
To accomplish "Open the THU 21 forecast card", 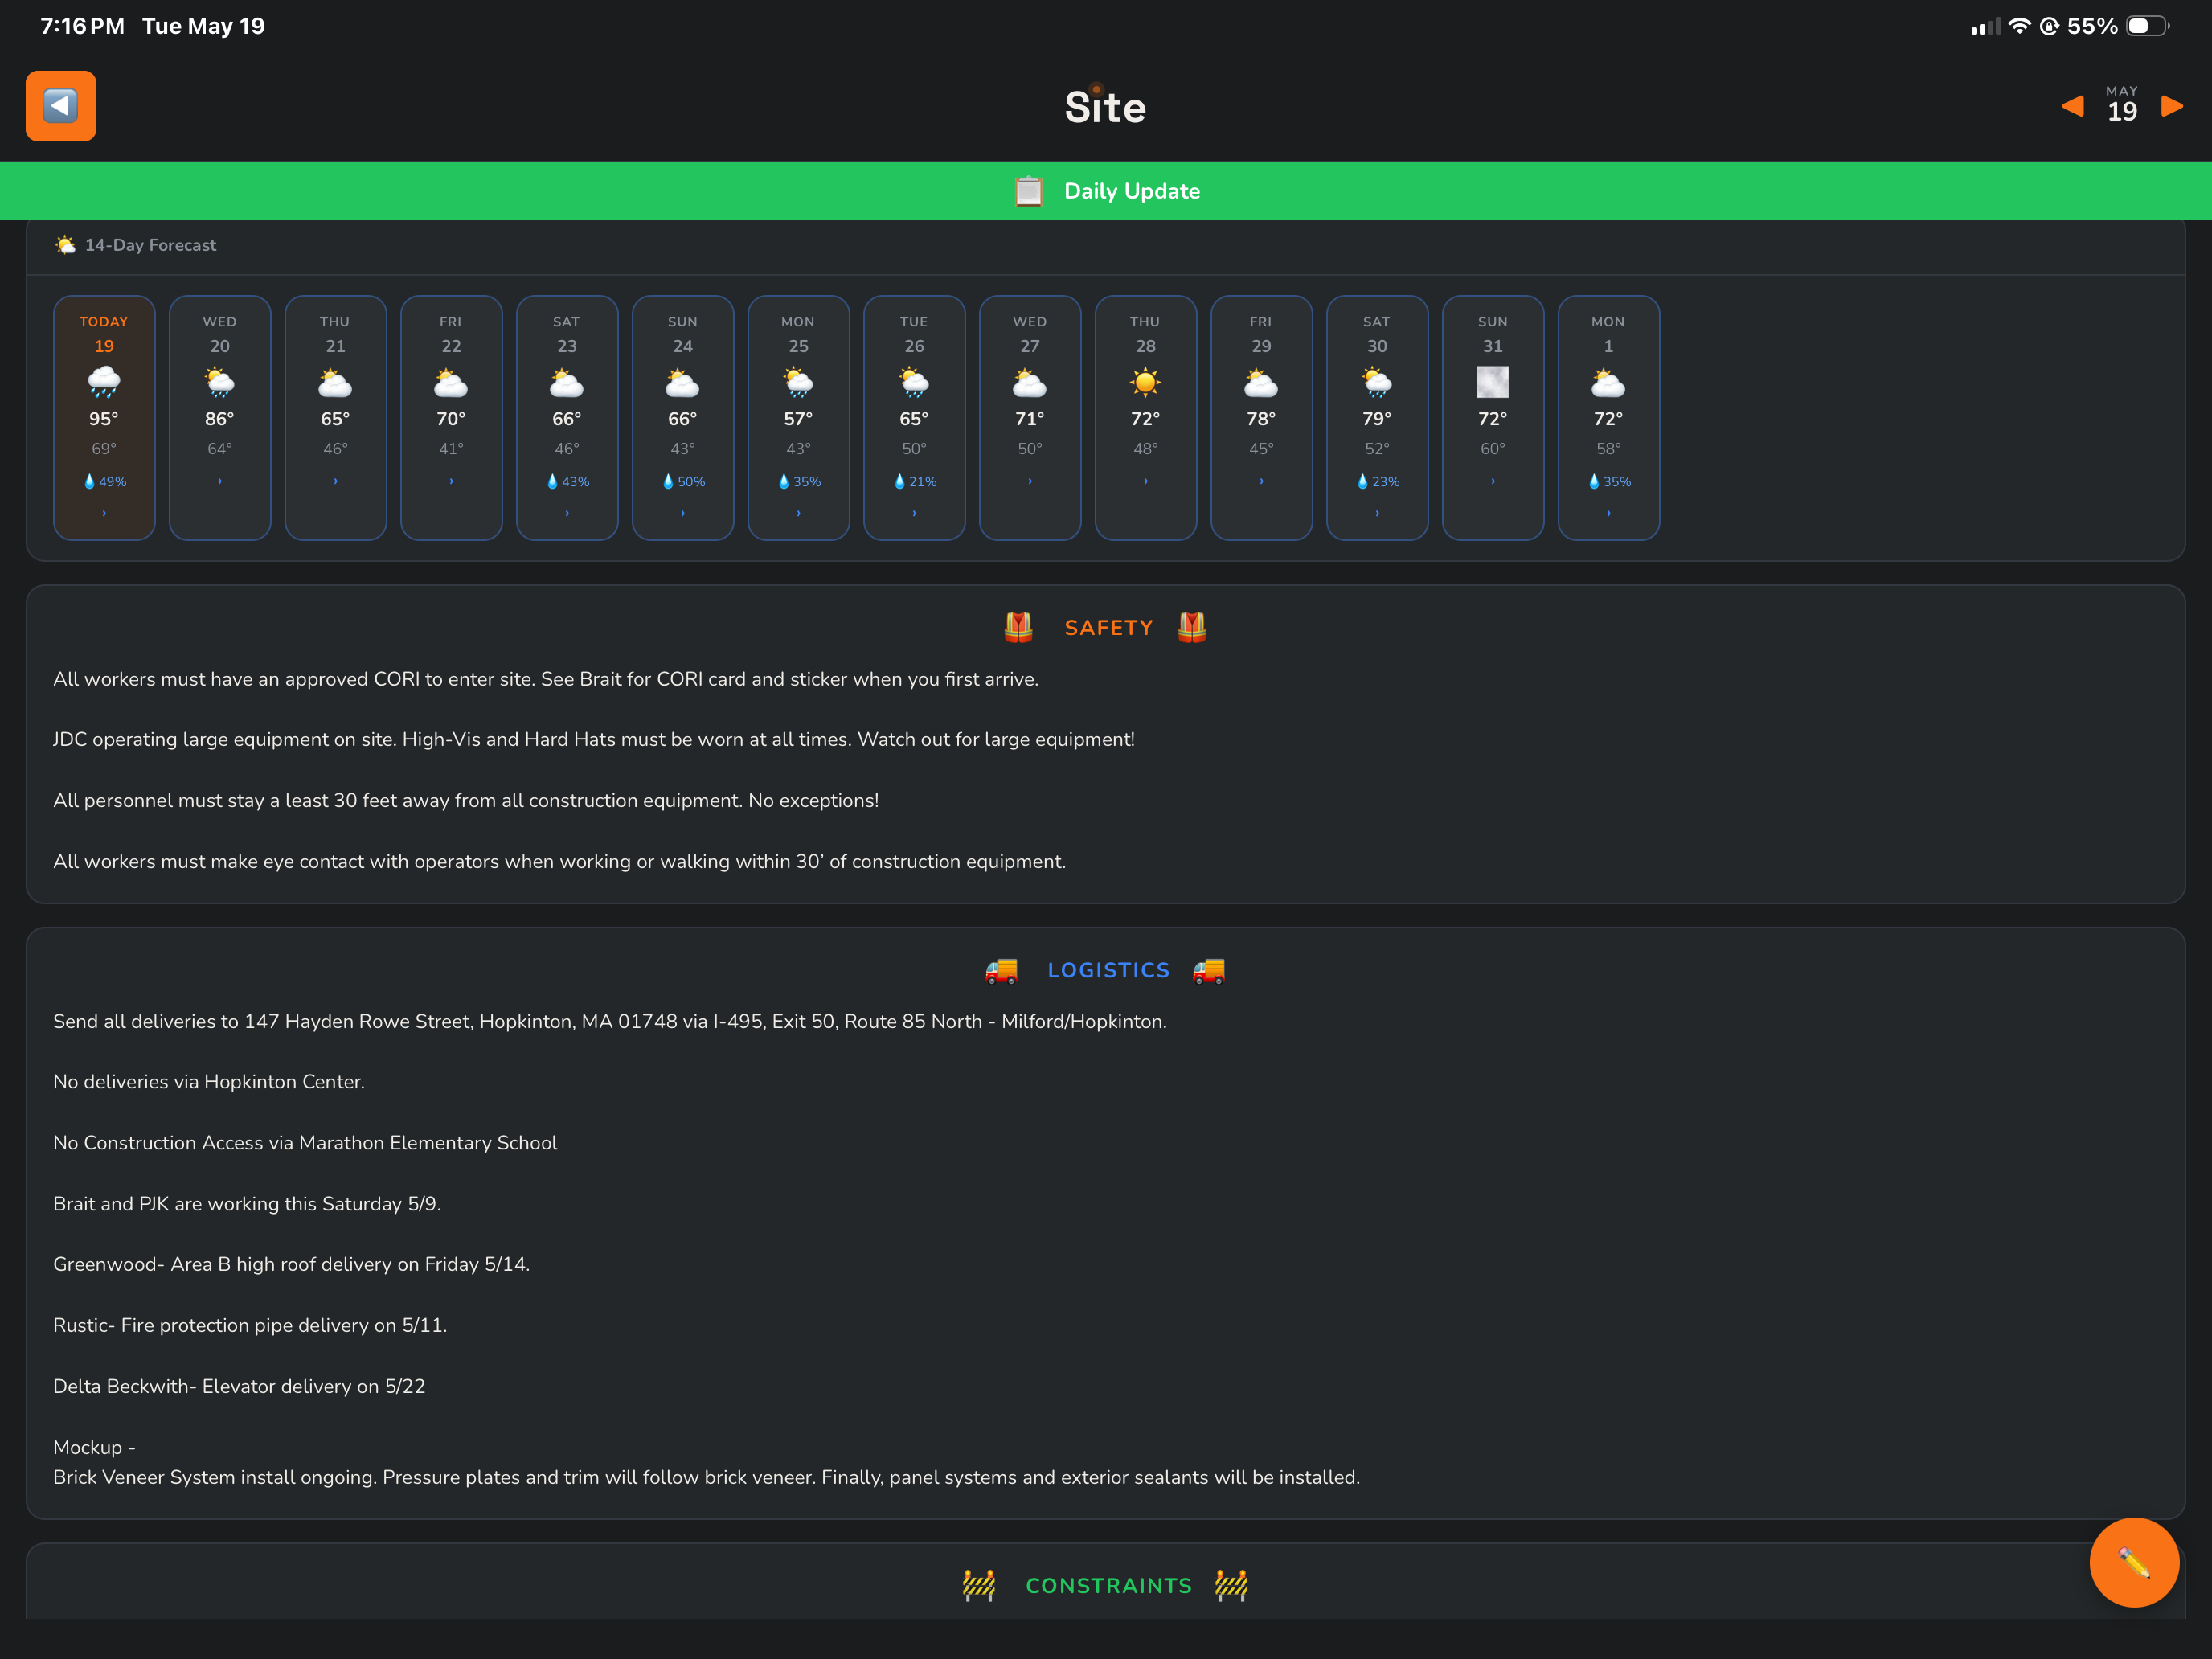I will pyautogui.click(x=336, y=418).
